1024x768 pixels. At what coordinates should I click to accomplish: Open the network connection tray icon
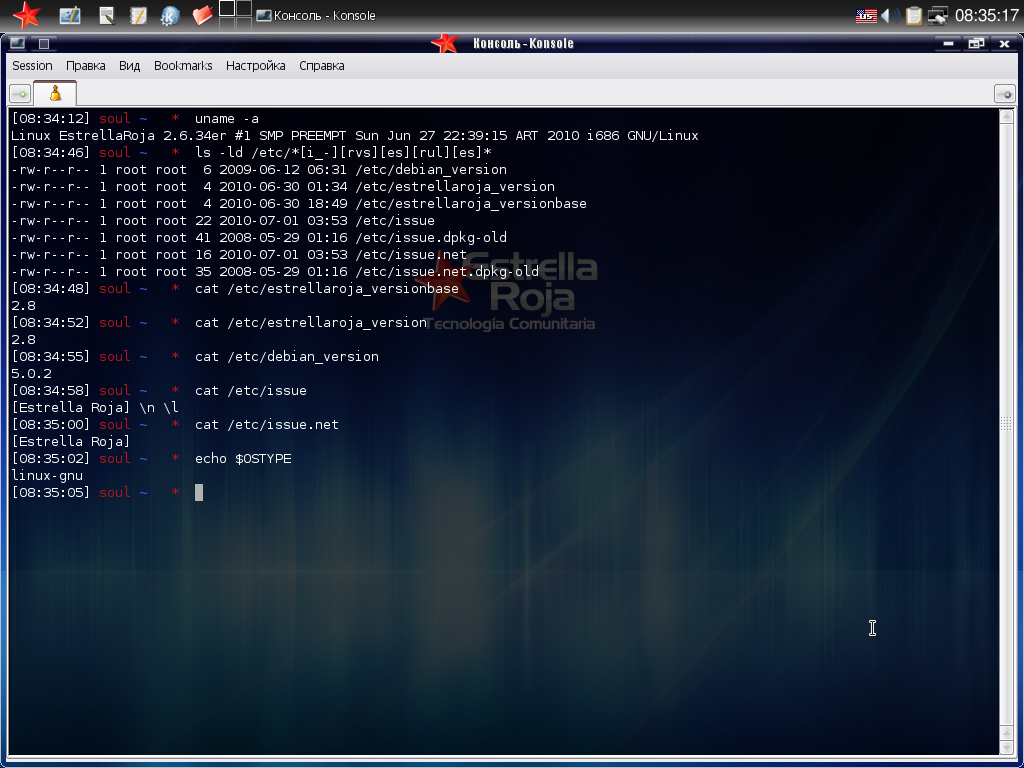[938, 15]
